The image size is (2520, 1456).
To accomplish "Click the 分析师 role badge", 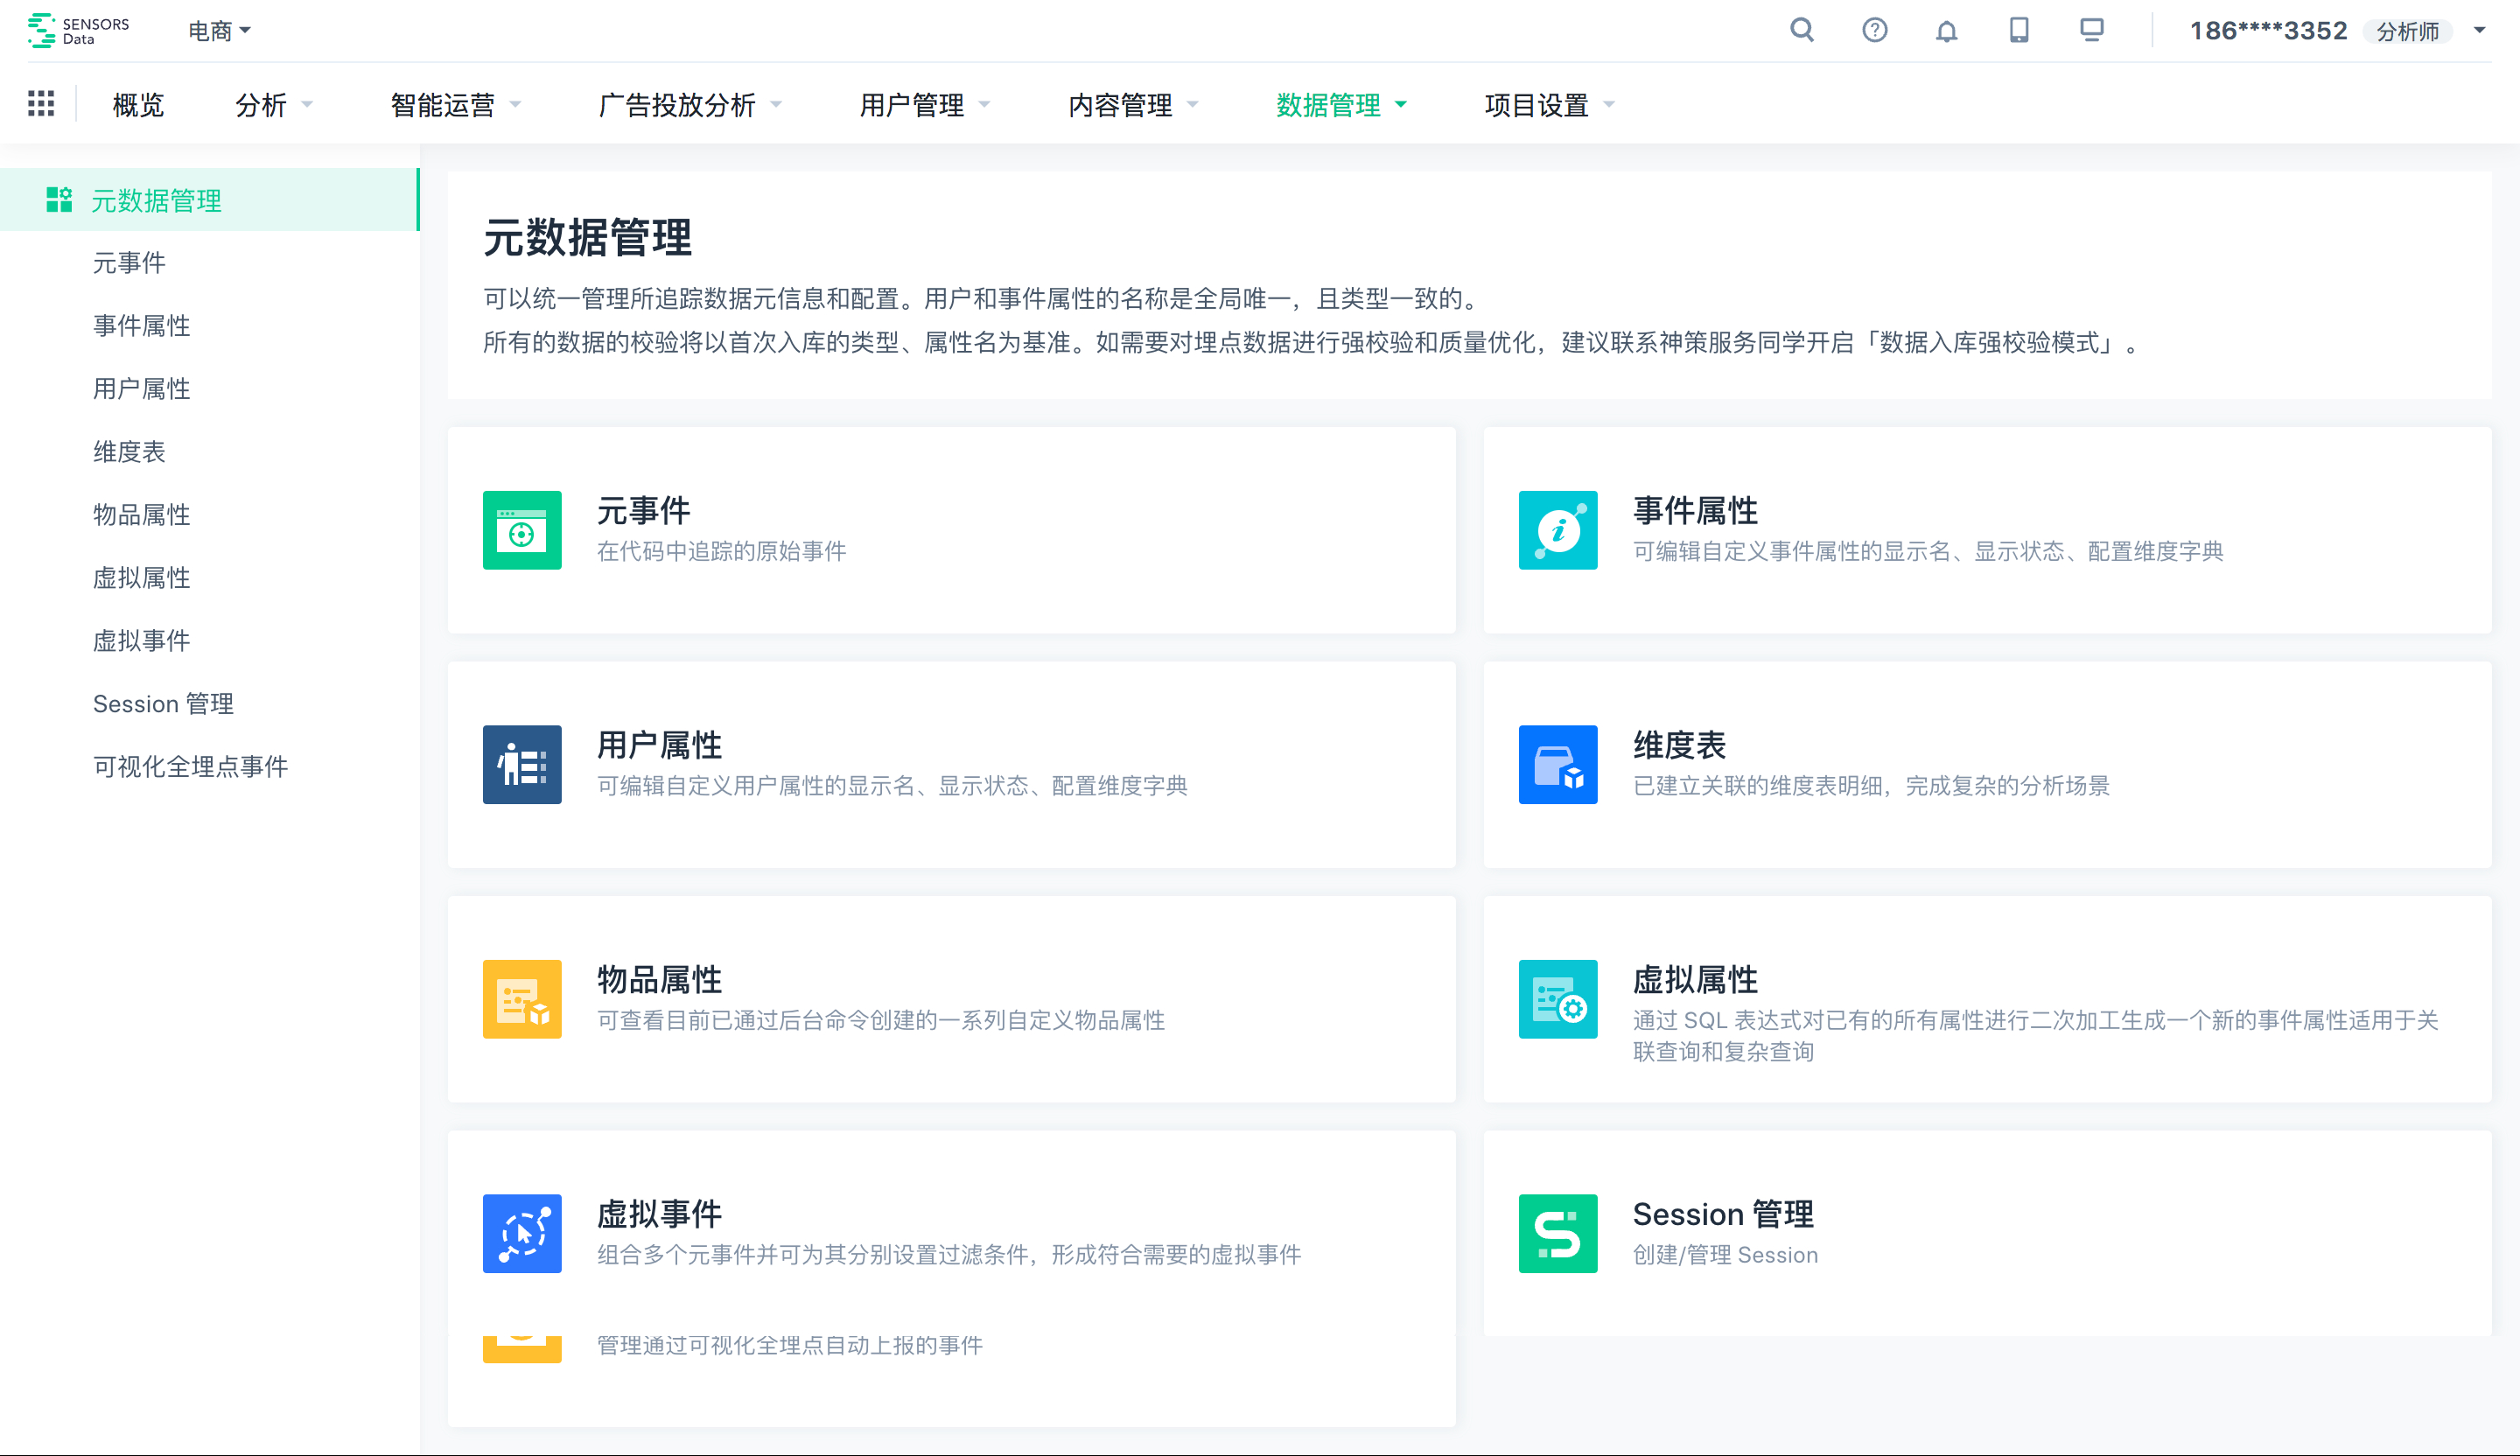I will pos(2408,32).
